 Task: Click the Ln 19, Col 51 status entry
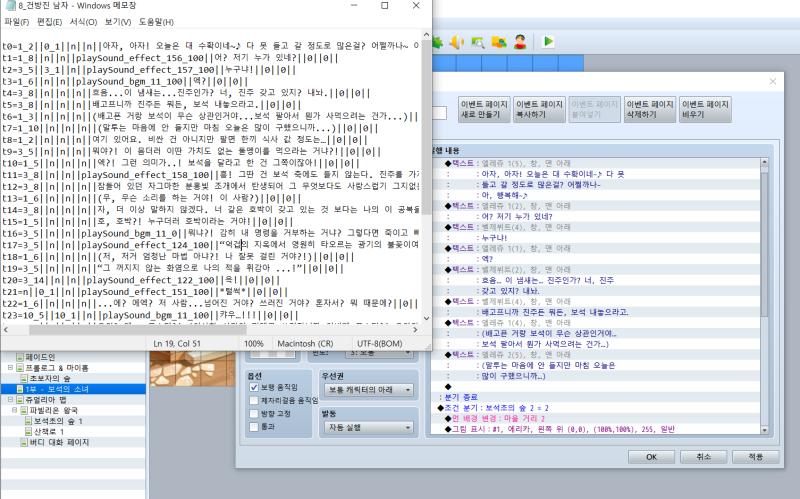pos(178,343)
